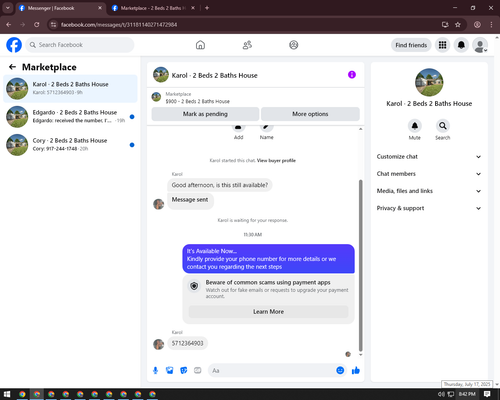Search within the conversation
Viewport: 500px width, 400px height.
(443, 126)
